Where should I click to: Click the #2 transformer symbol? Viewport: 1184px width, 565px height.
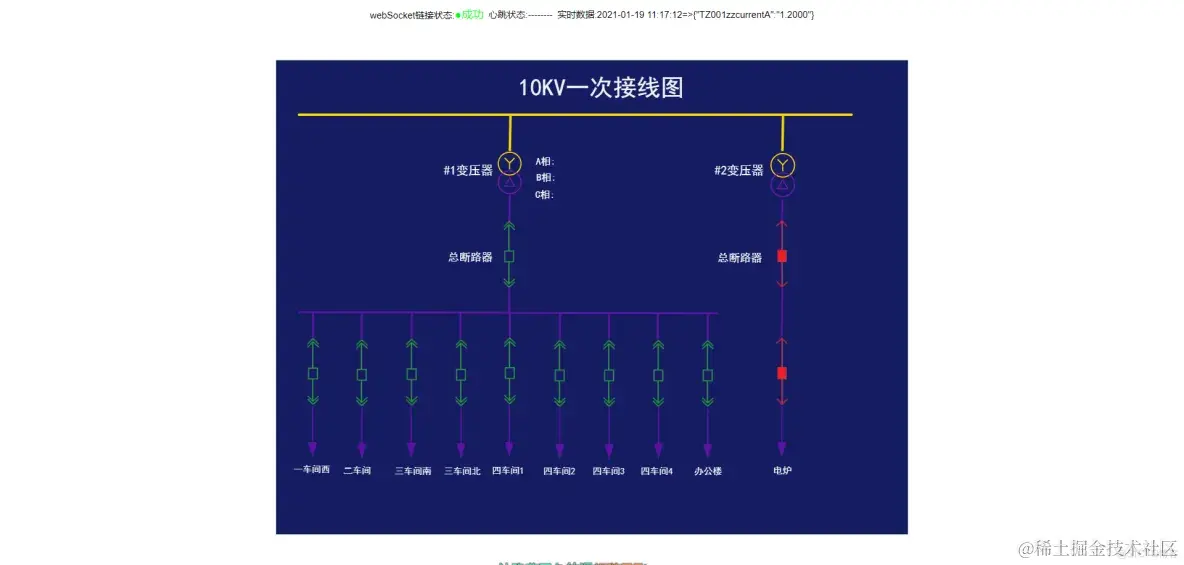pos(782,174)
